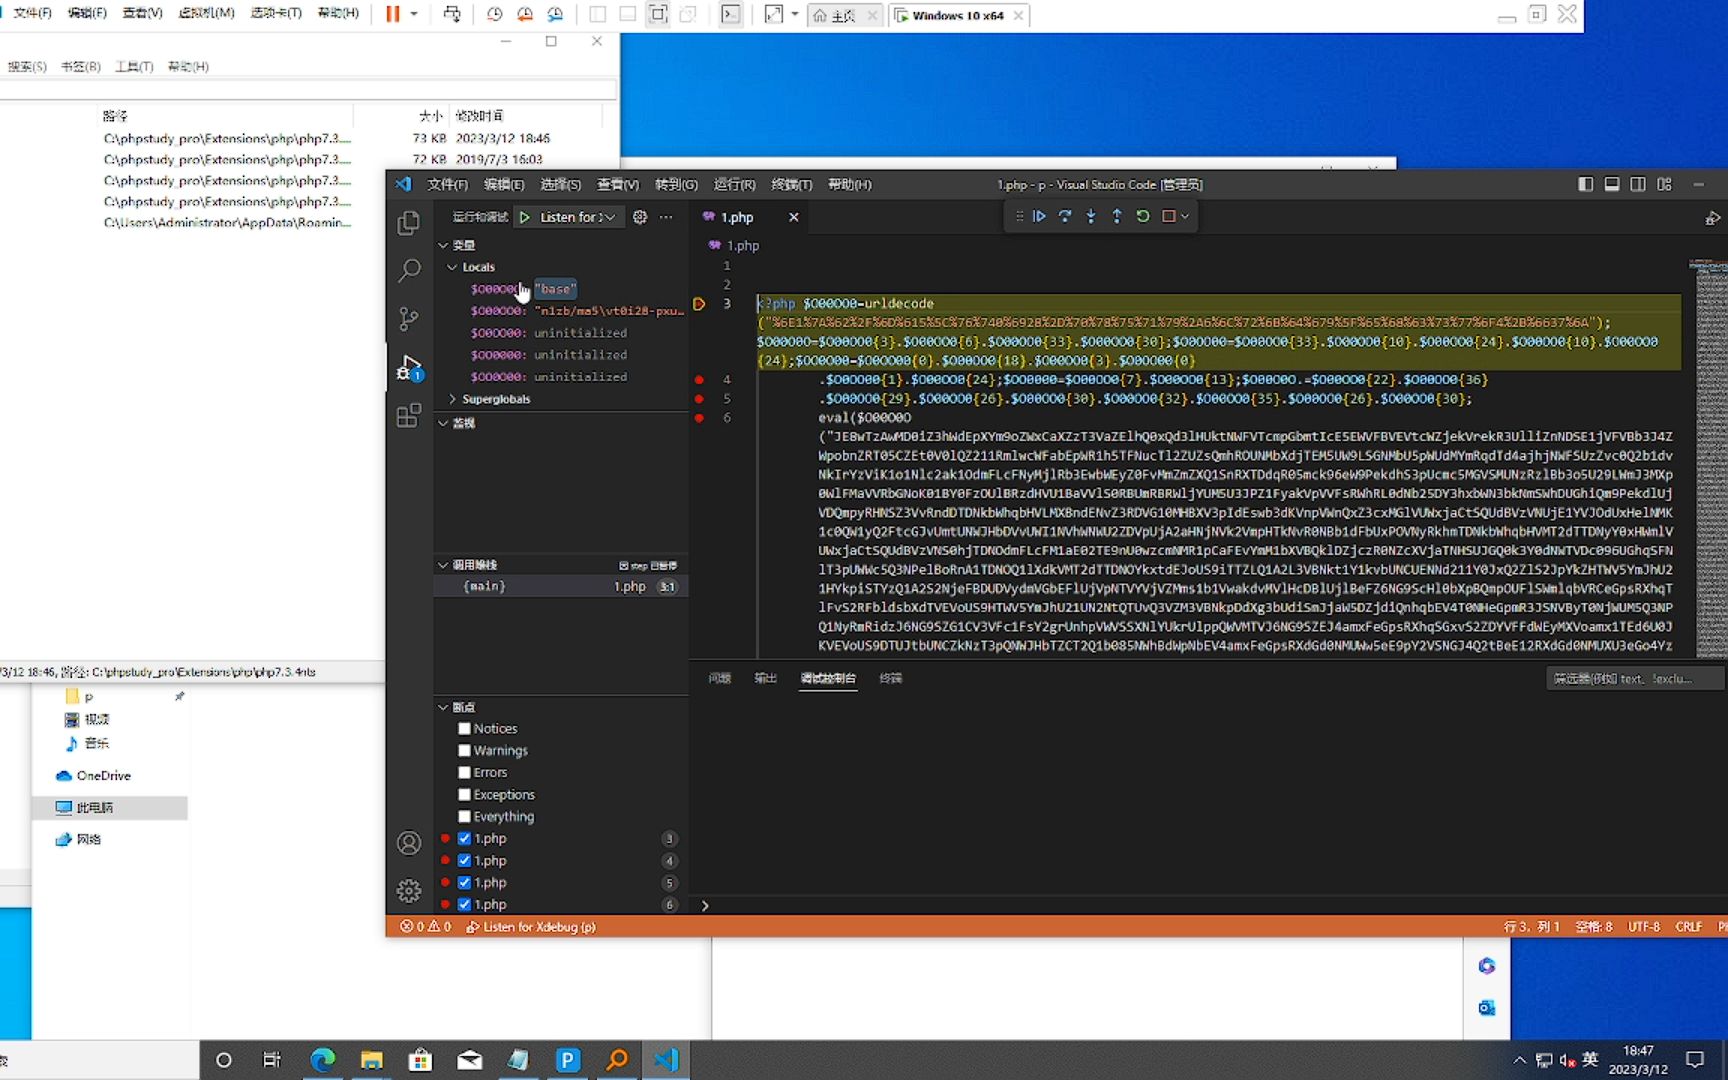
Task: Click the debug console filter input field
Action: pyautogui.click(x=1634, y=679)
